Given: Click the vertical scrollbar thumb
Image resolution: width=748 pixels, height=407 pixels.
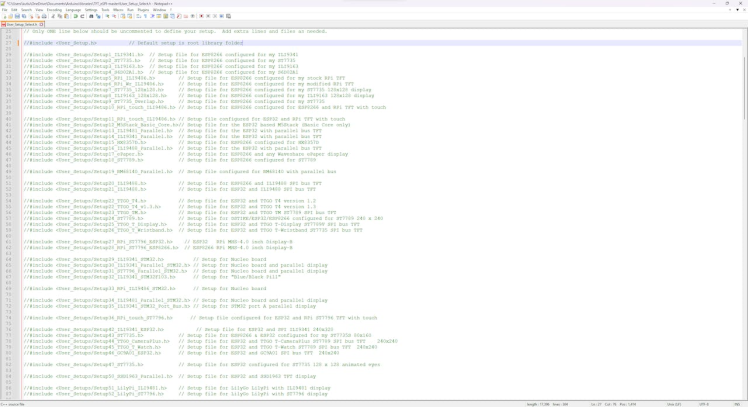Looking at the screenshot, I should point(745,88).
